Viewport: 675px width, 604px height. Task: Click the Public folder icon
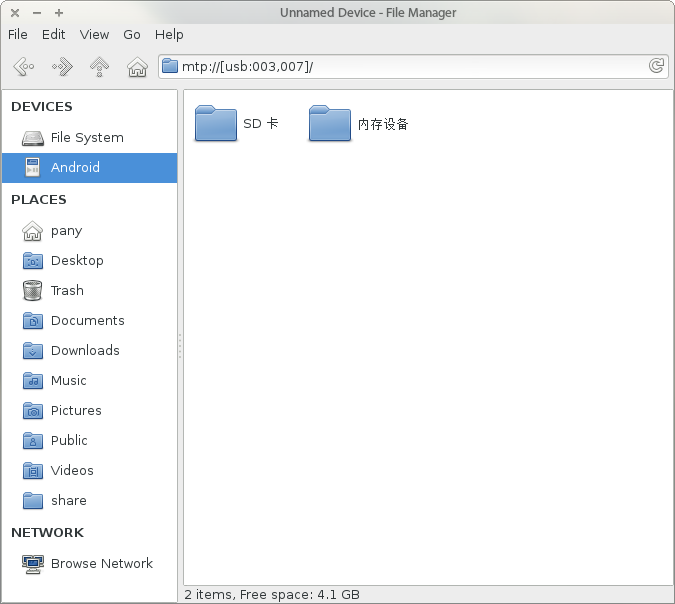[x=33, y=440]
